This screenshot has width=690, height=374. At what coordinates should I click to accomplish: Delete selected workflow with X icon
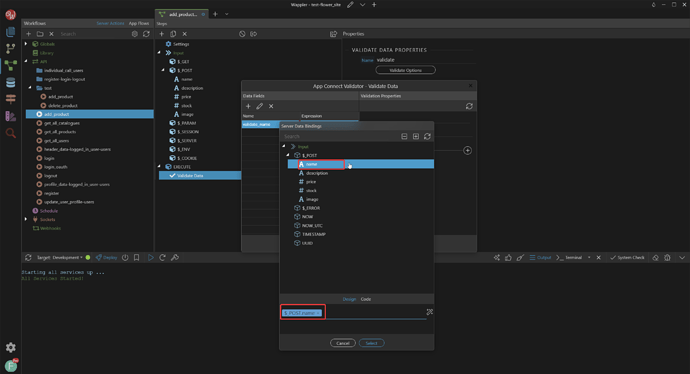tap(51, 34)
